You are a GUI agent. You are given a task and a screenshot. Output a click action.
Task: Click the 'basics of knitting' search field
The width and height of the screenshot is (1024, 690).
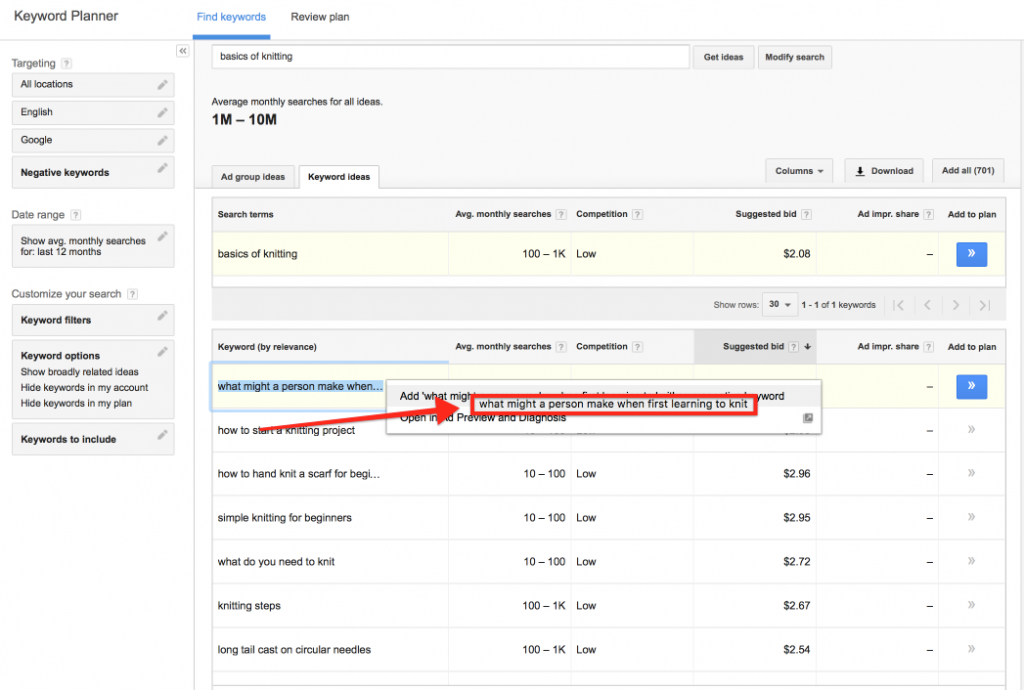click(450, 57)
